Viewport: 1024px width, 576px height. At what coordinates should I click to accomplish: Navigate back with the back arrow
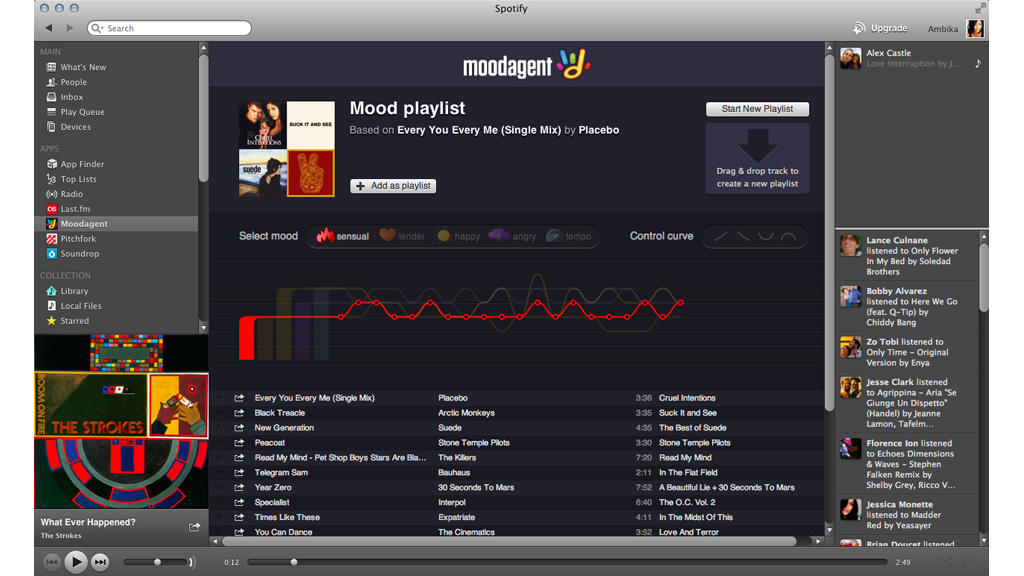tap(49, 28)
